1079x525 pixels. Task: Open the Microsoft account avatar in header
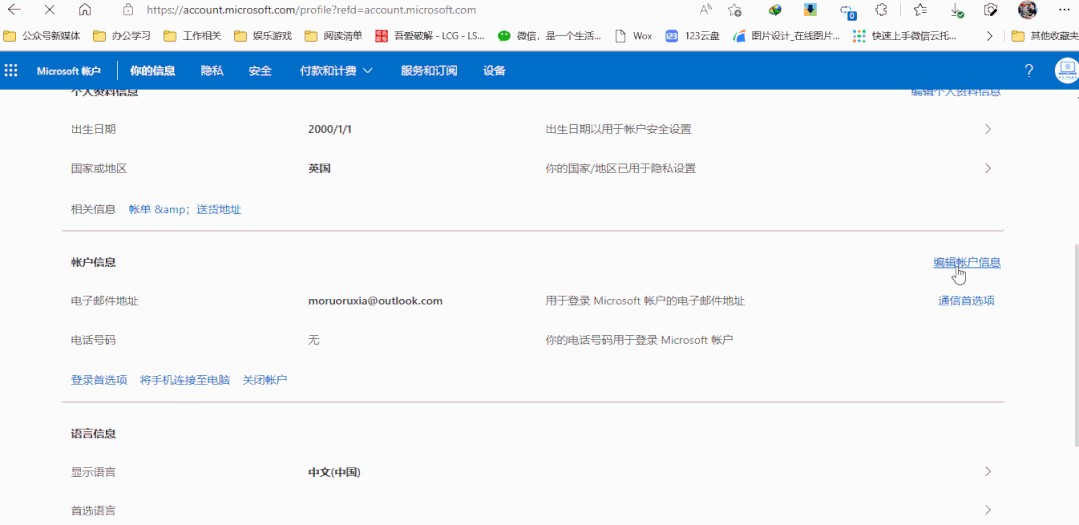(x=1066, y=71)
